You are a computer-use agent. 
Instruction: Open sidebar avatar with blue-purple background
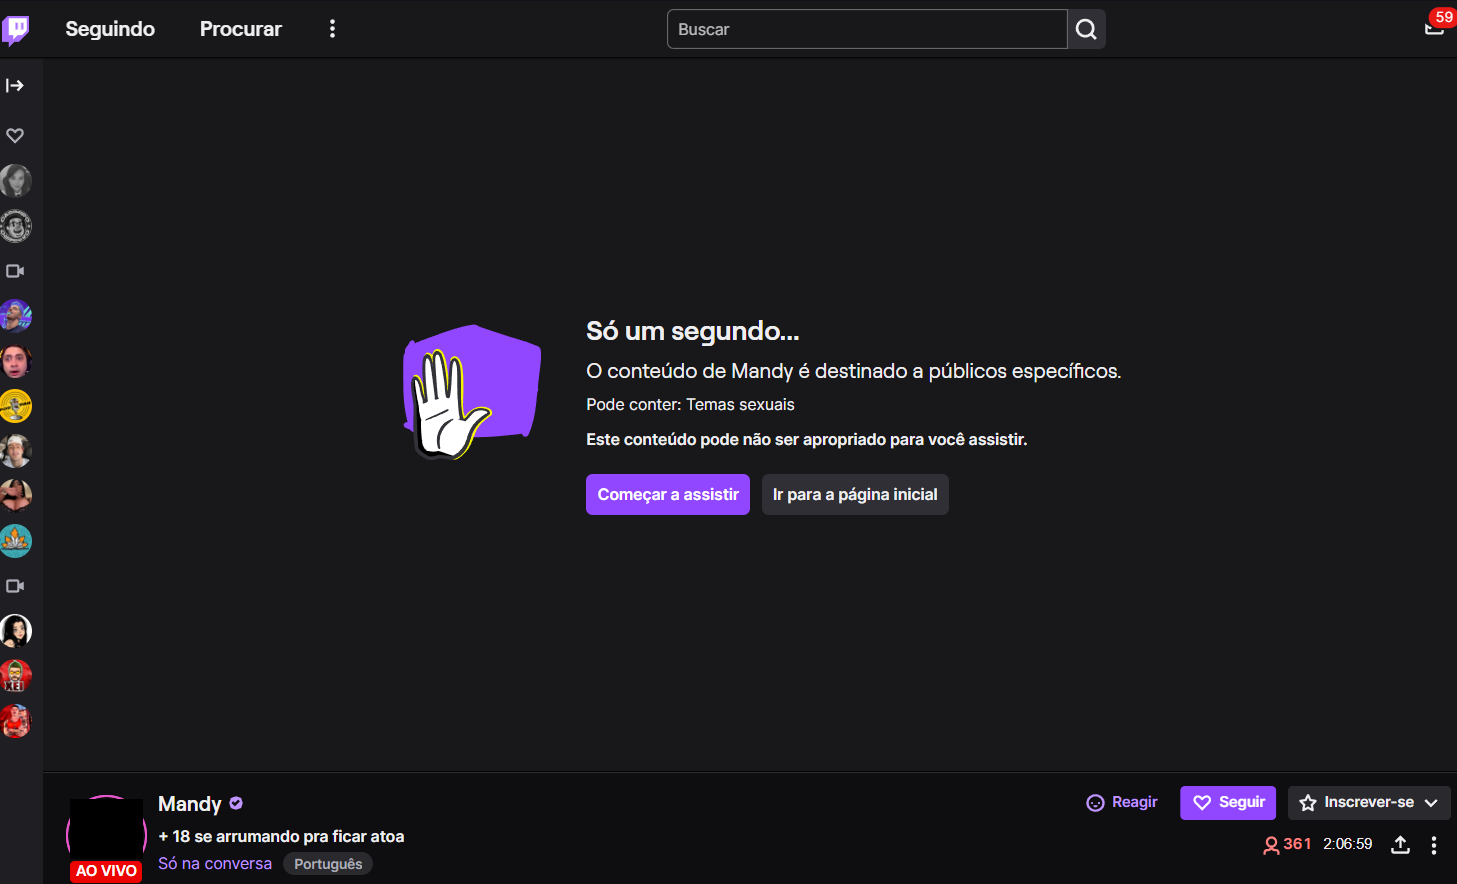click(15, 316)
